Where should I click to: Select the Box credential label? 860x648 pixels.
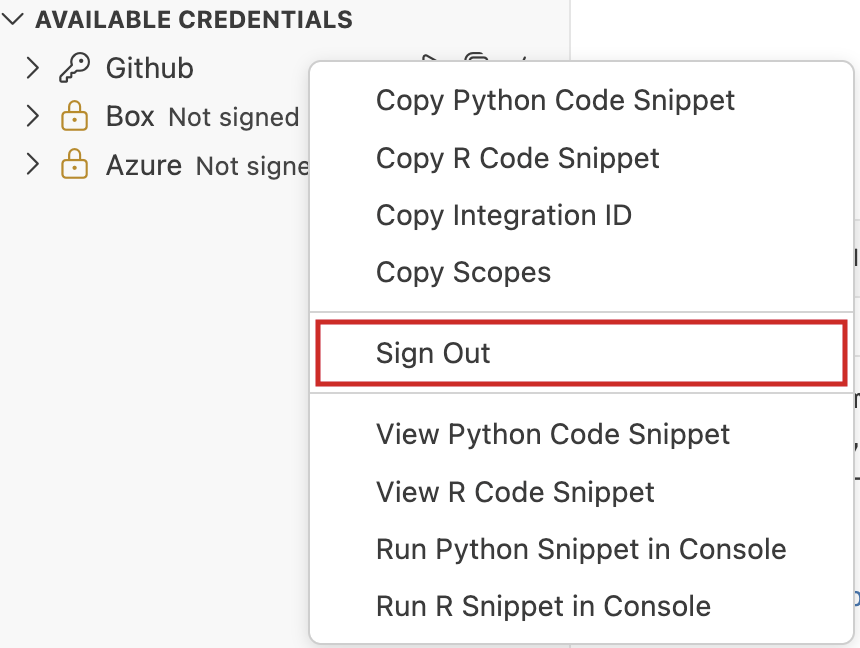pos(130,117)
